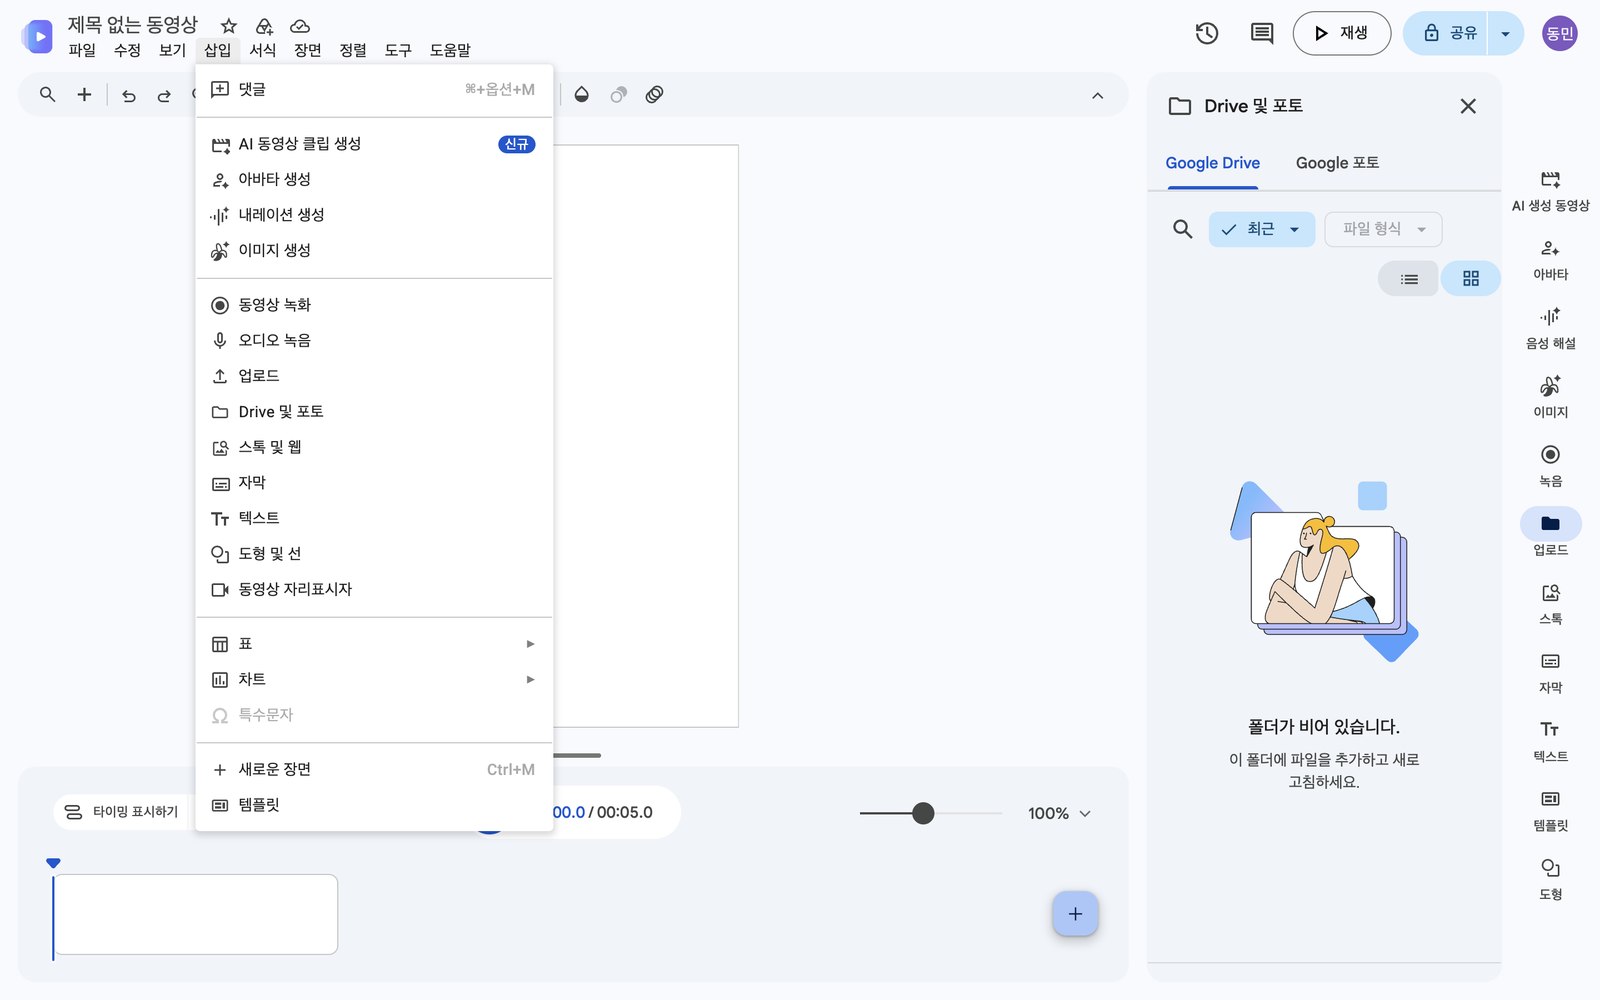Open the 서식 menu
The height and width of the screenshot is (1000, 1600).
click(x=262, y=50)
